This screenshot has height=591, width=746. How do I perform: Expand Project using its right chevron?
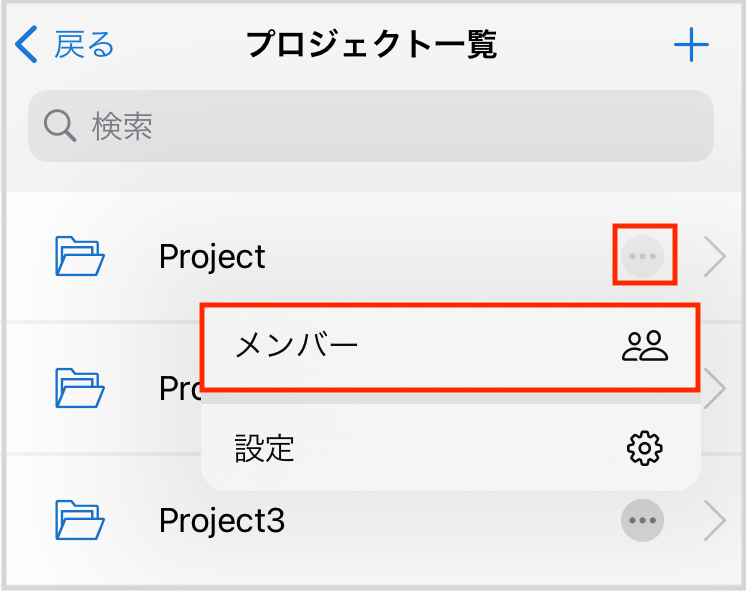(x=714, y=257)
